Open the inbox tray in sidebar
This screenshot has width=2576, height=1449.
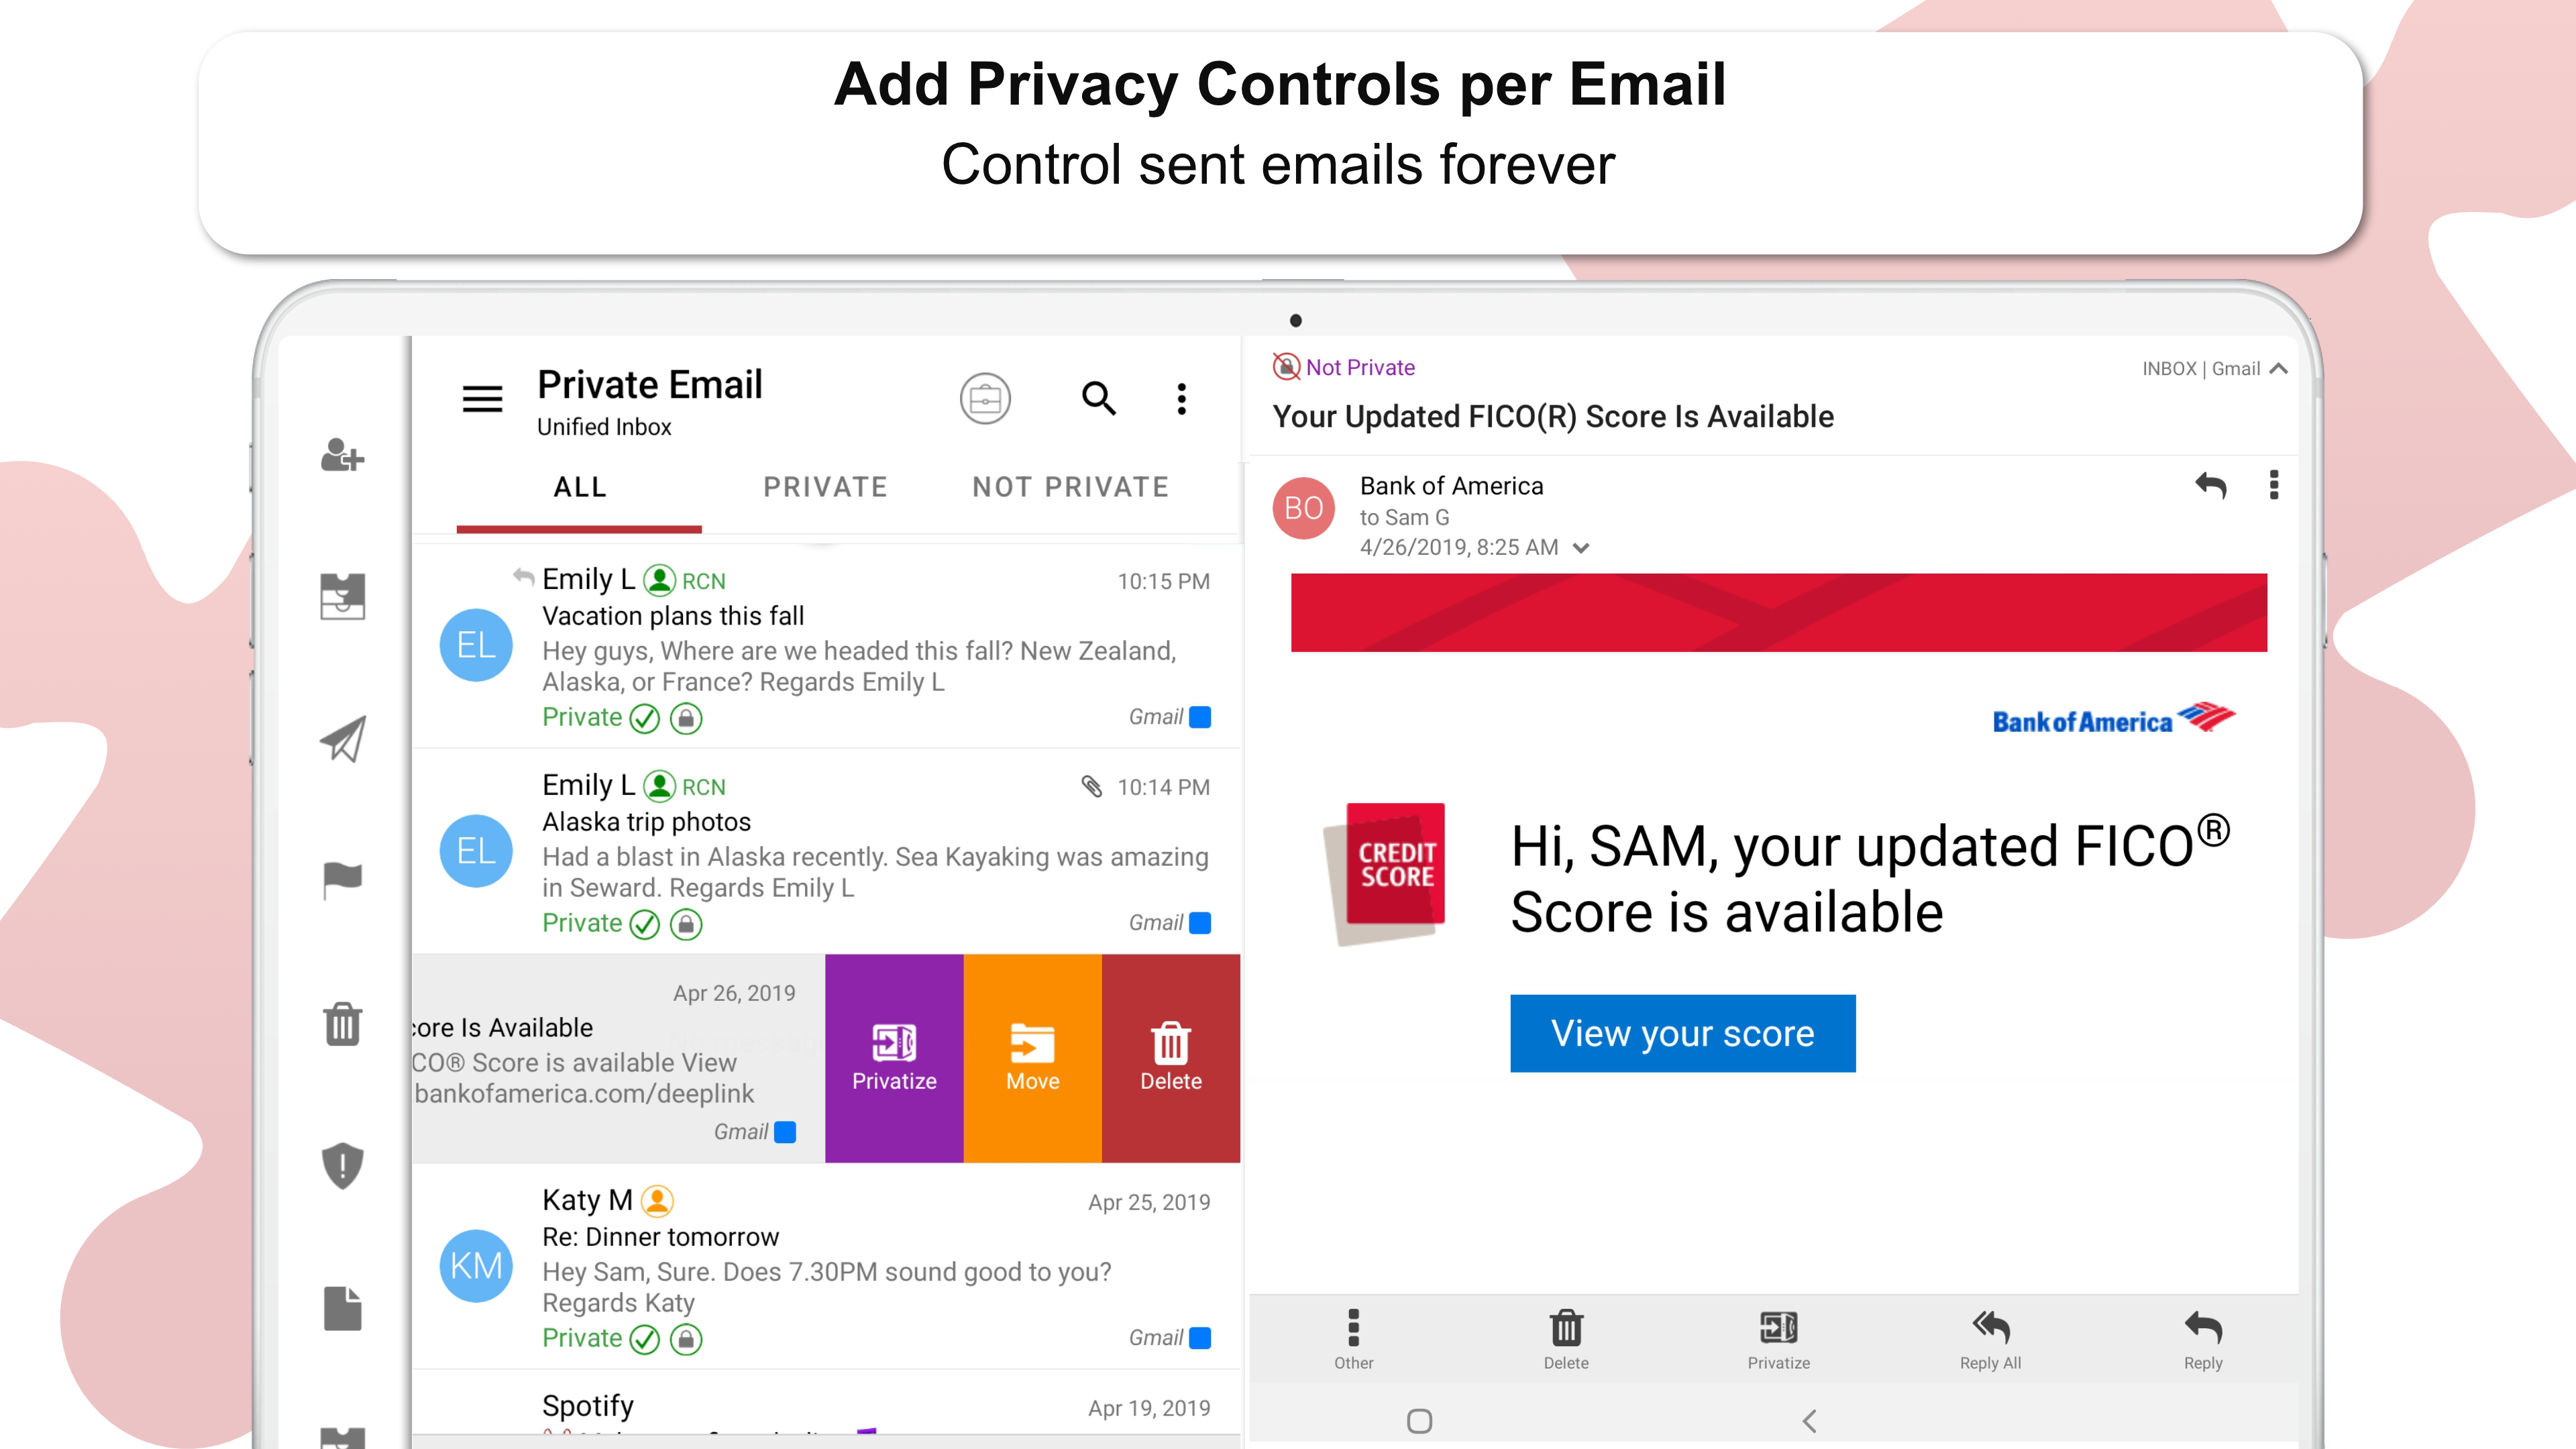point(342,596)
